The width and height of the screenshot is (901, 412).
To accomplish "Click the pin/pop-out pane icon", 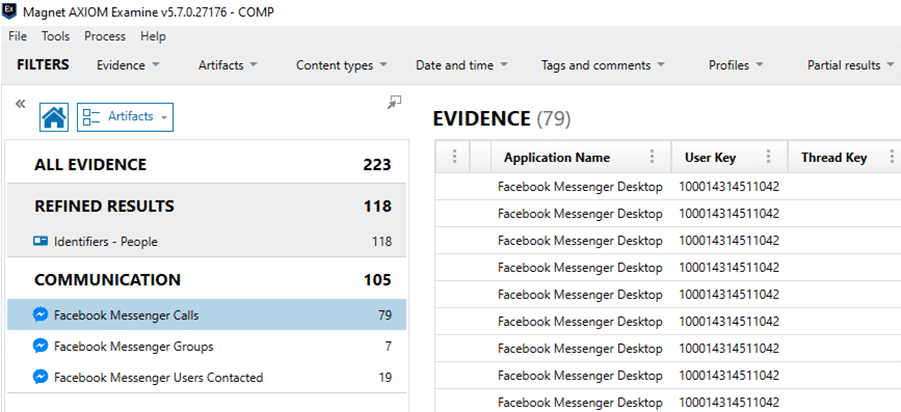I will click(394, 102).
